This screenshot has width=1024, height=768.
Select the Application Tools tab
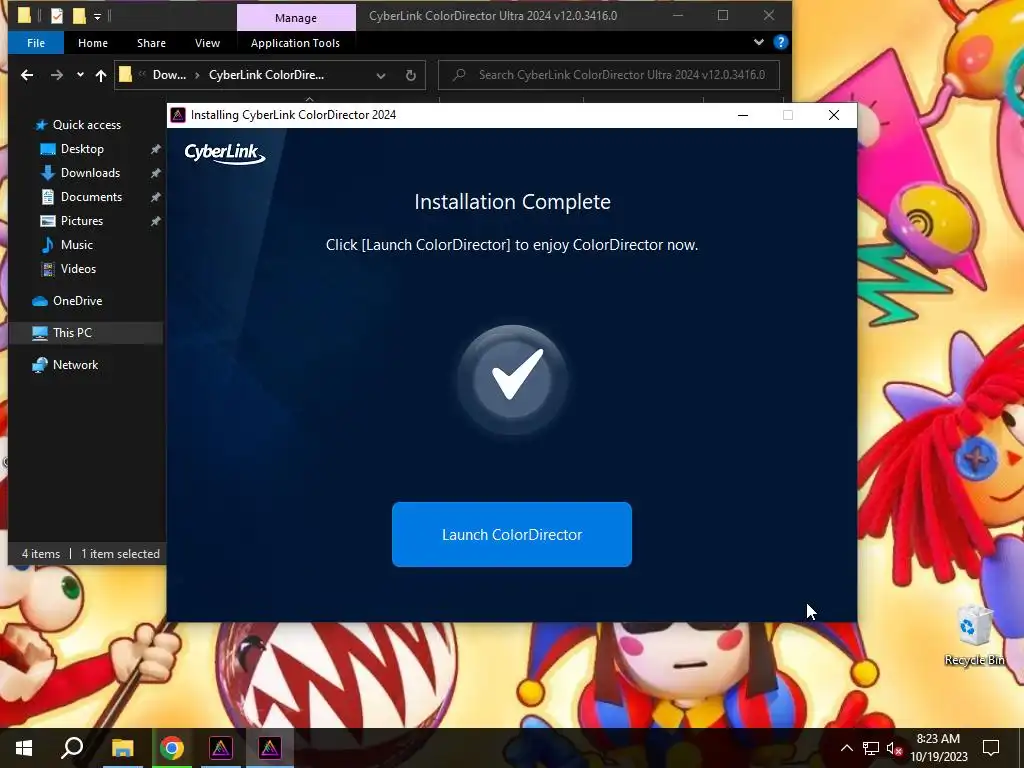[x=295, y=42]
